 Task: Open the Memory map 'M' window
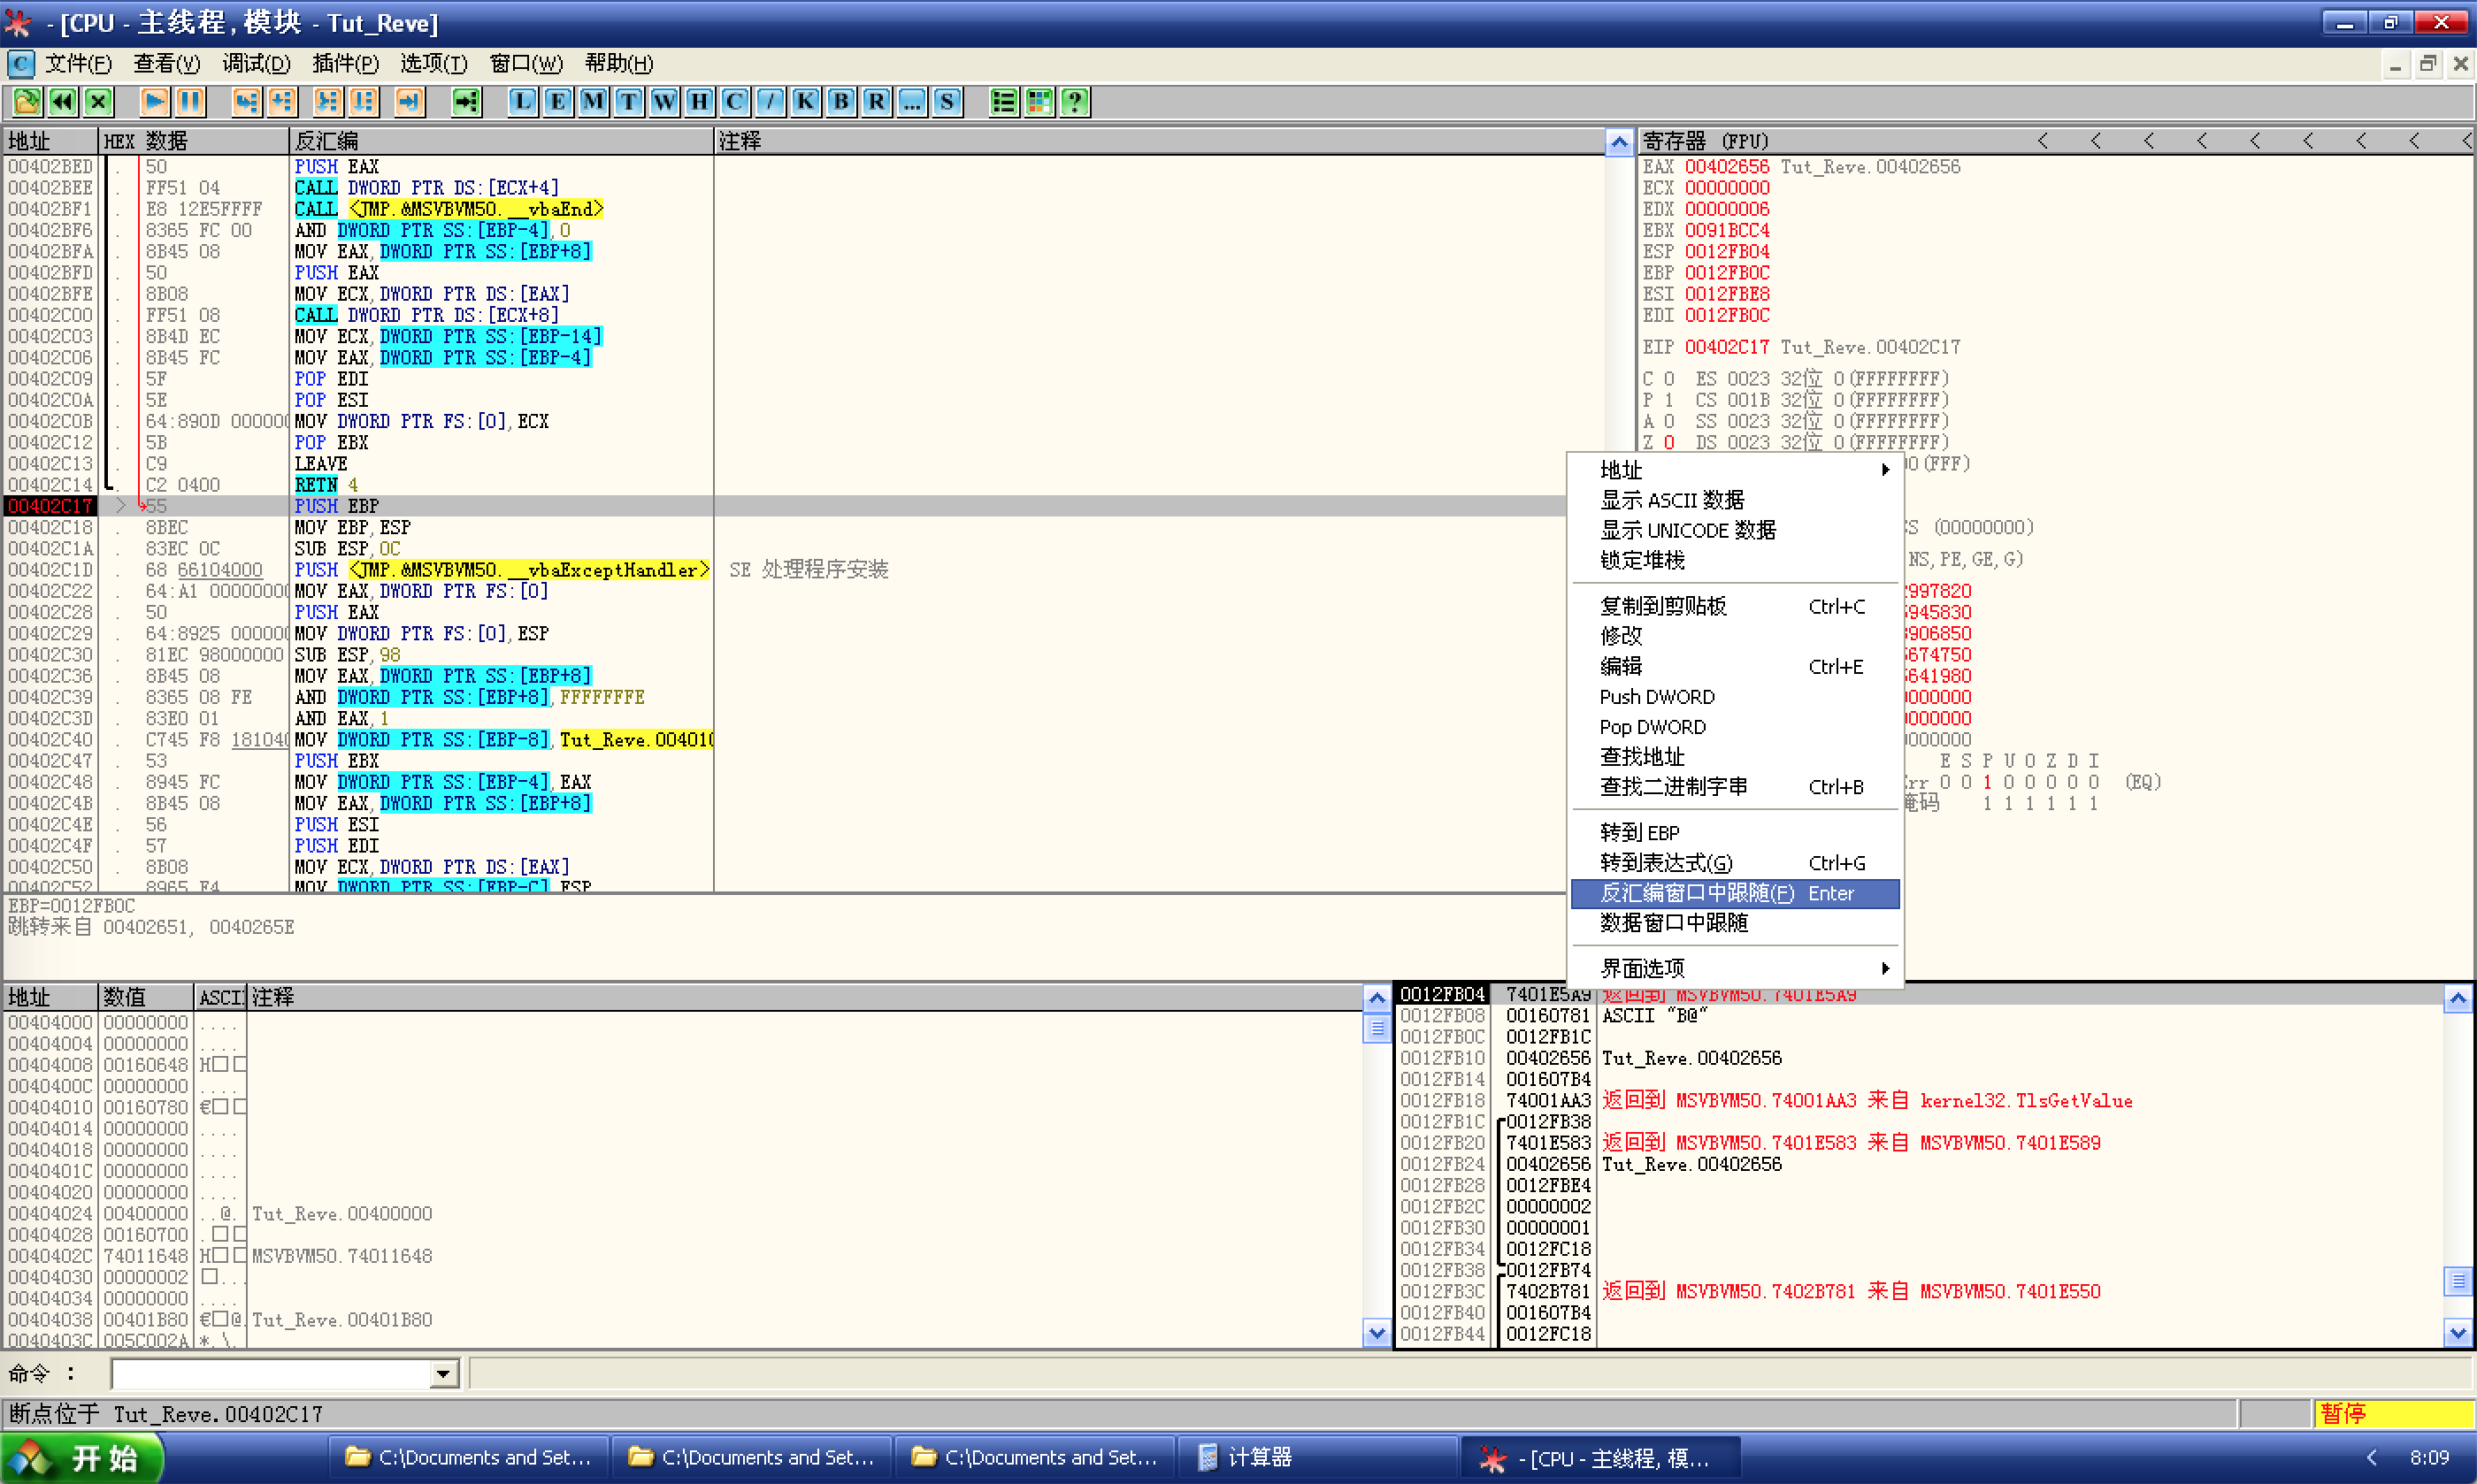(x=593, y=102)
